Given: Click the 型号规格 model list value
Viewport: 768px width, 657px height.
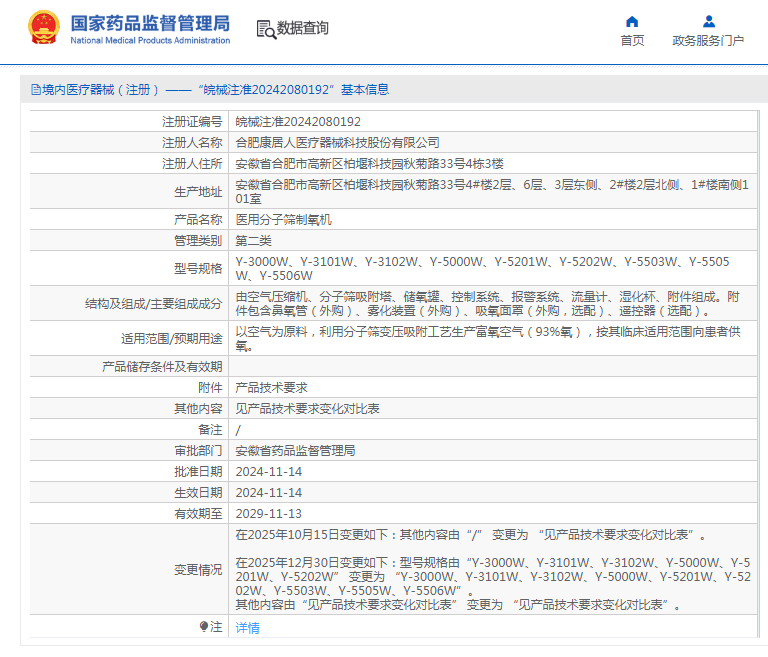Looking at the screenshot, I should point(482,268).
